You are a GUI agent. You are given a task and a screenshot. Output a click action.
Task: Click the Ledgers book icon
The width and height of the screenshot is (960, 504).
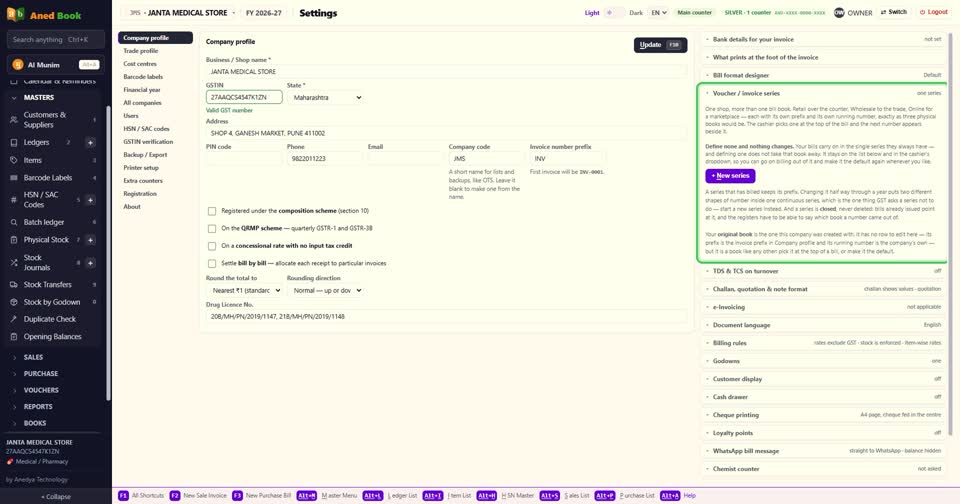[x=13, y=142]
